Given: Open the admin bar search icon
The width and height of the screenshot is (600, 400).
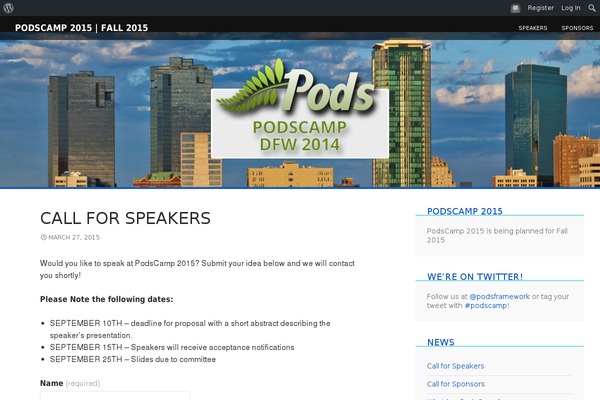Looking at the screenshot, I should click(592, 8).
